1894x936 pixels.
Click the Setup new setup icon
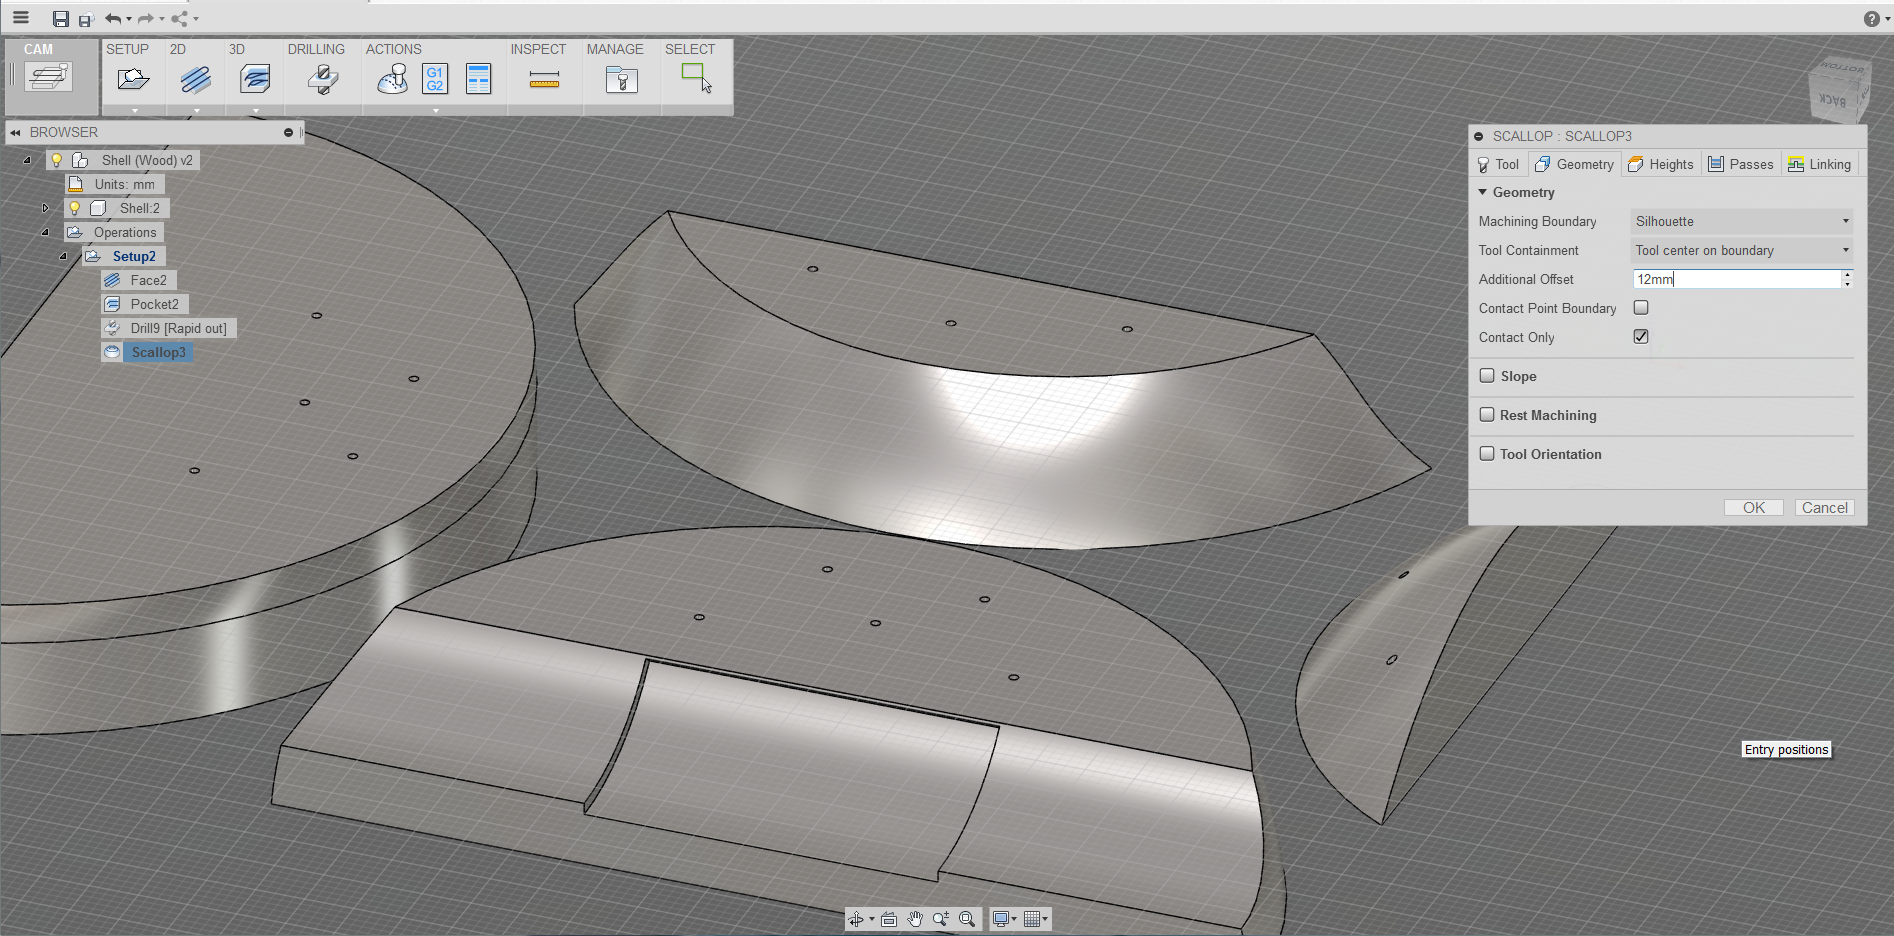(133, 79)
